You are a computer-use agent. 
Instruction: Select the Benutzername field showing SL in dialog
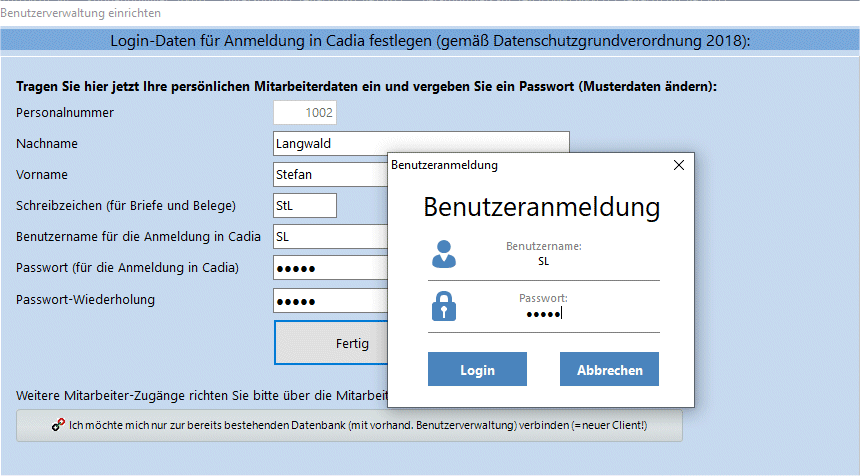(544, 262)
